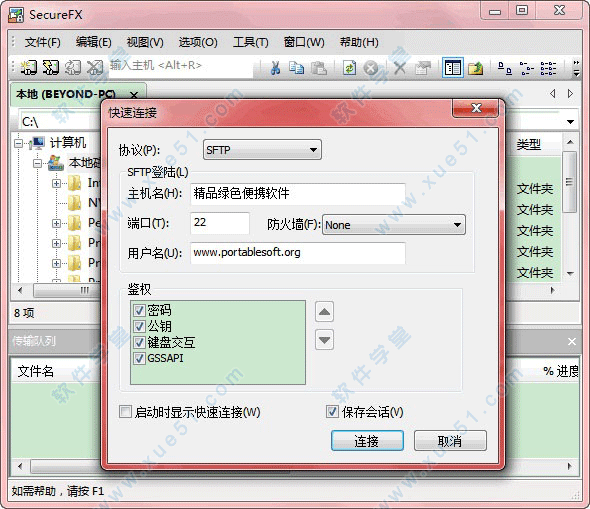Image resolution: width=590 pixels, height=509 pixels.
Task: Go to previous tab with left arrow
Action: pyautogui.click(x=552, y=93)
